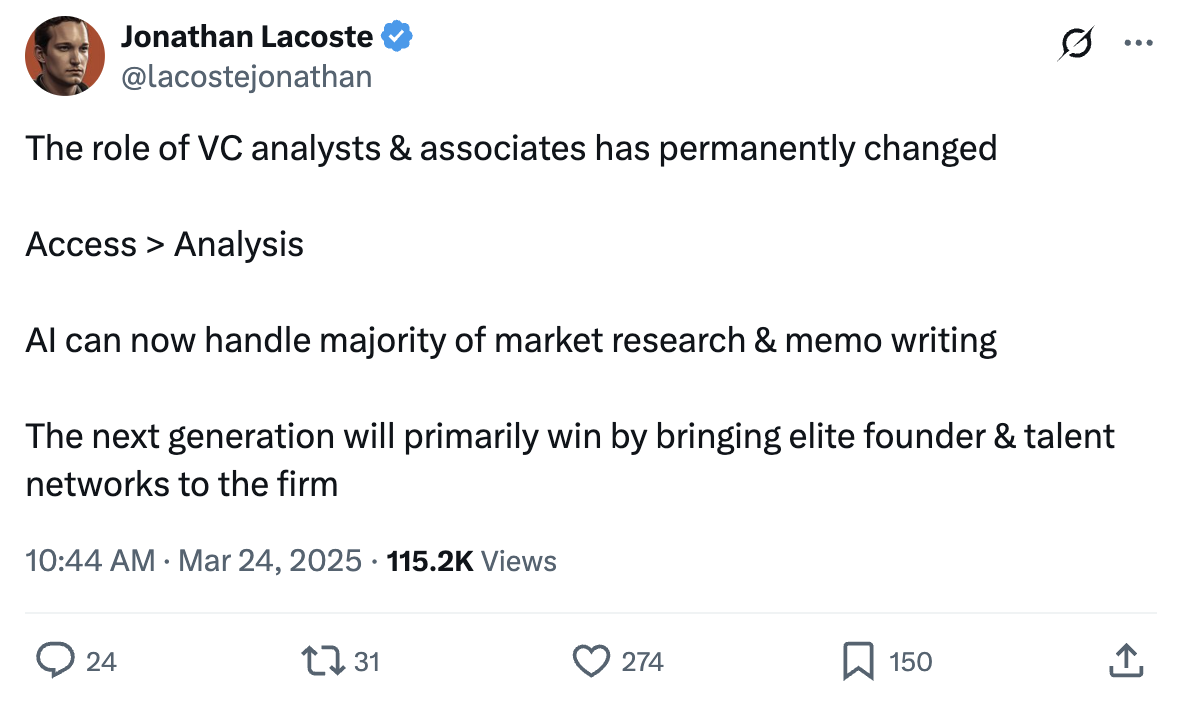Open the three-dot more options menu
Screen dimensions: 1180x704
point(1138,44)
